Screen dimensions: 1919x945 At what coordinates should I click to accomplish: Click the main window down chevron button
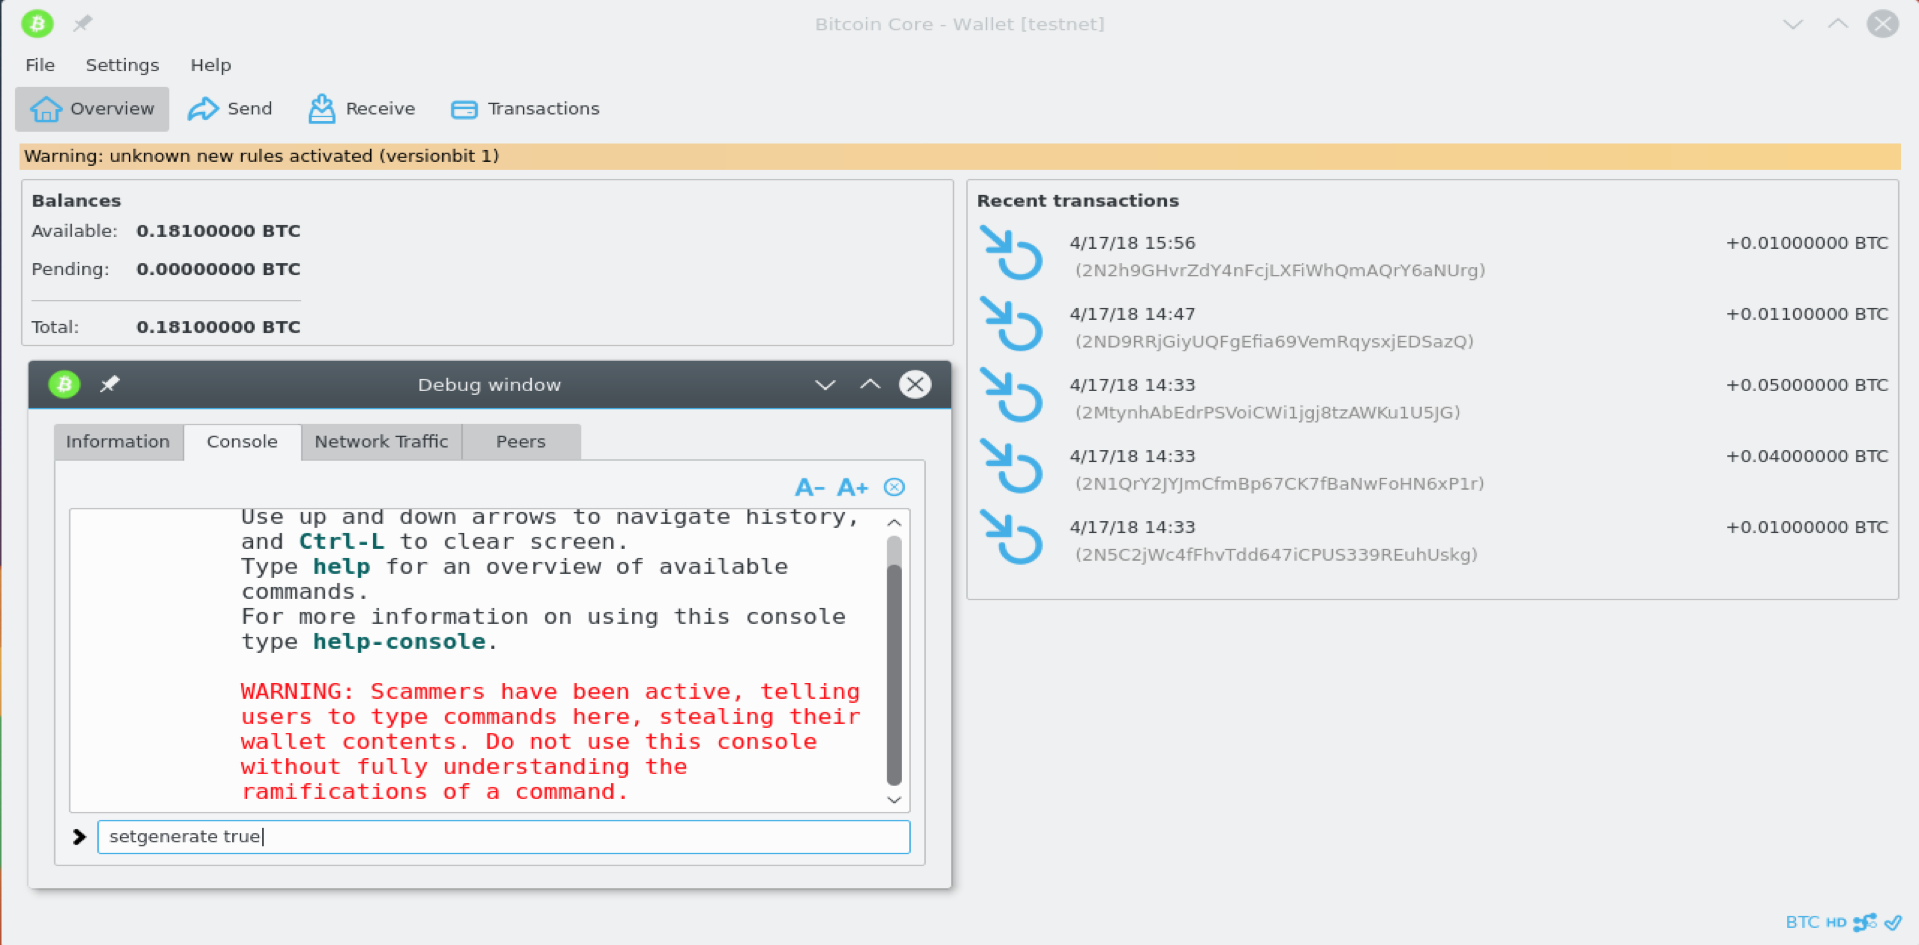pos(1793,24)
